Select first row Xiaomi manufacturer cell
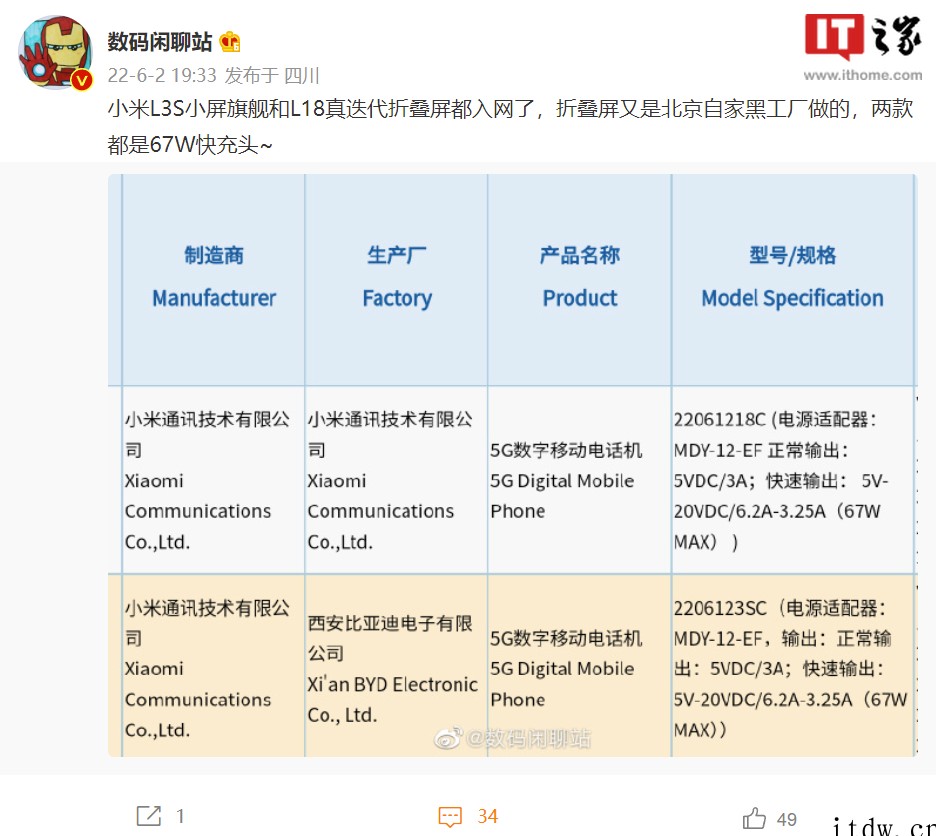The width and height of the screenshot is (936, 836). pyautogui.click(x=214, y=480)
